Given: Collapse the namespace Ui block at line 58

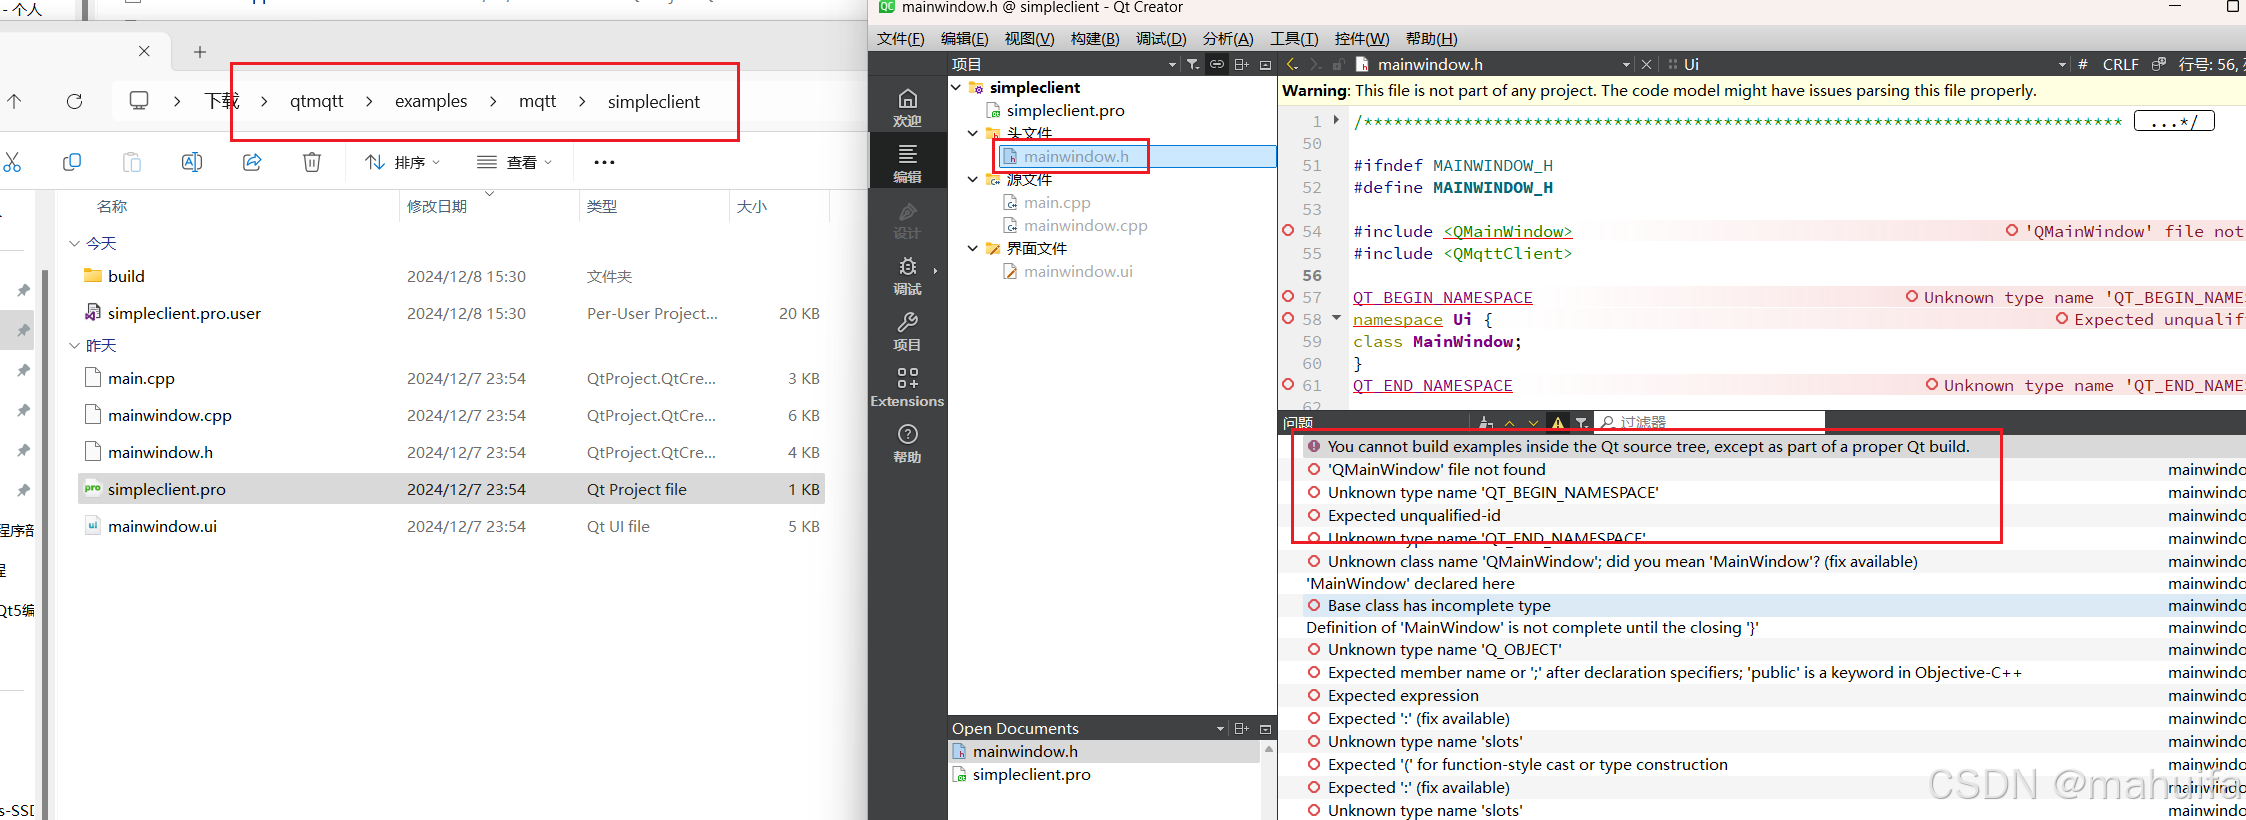Looking at the screenshot, I should pyautogui.click(x=1336, y=318).
